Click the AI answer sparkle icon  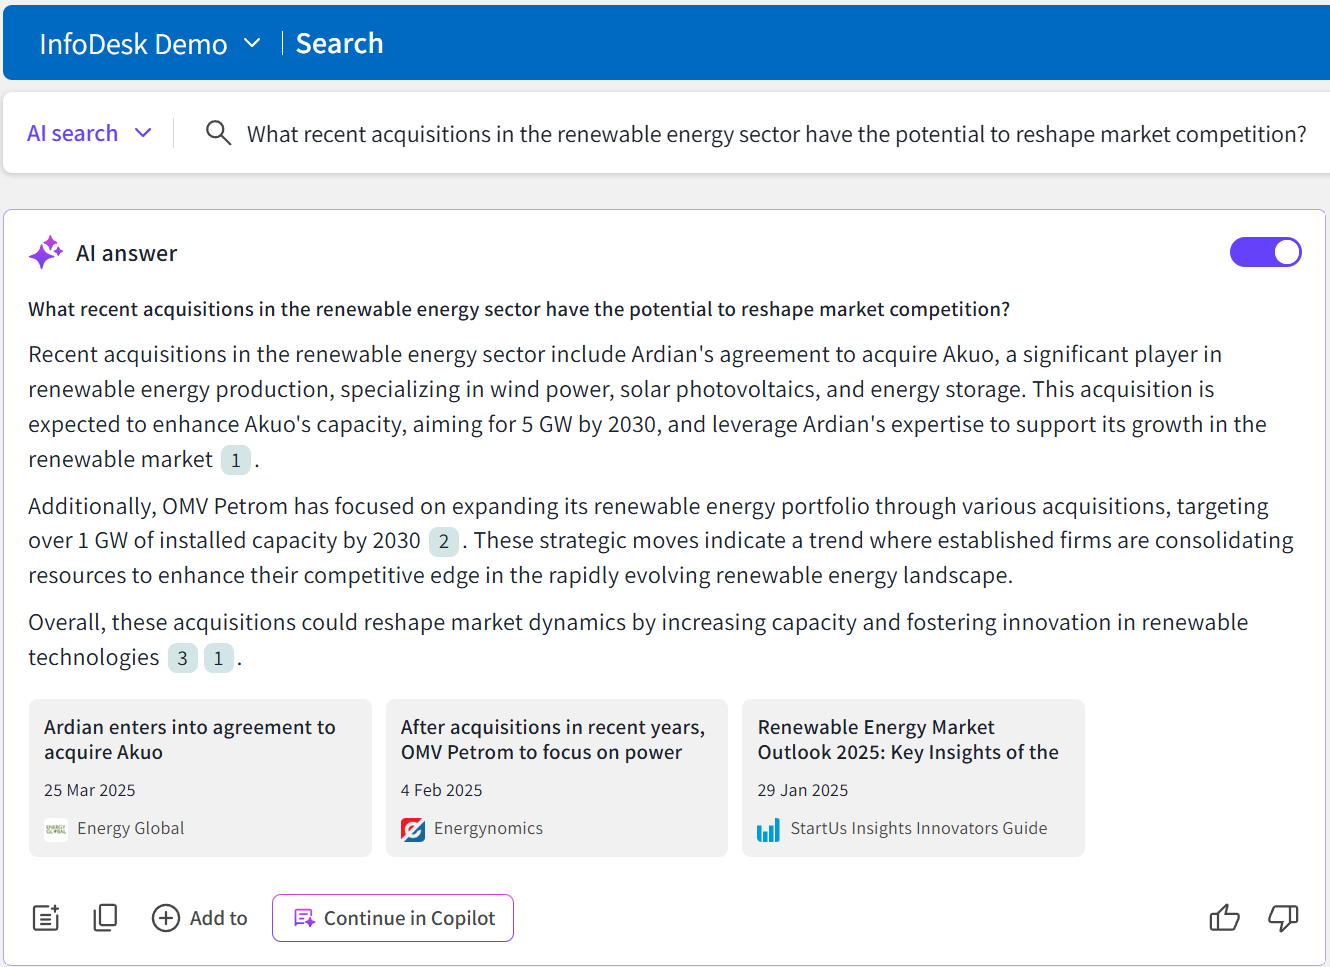46,253
